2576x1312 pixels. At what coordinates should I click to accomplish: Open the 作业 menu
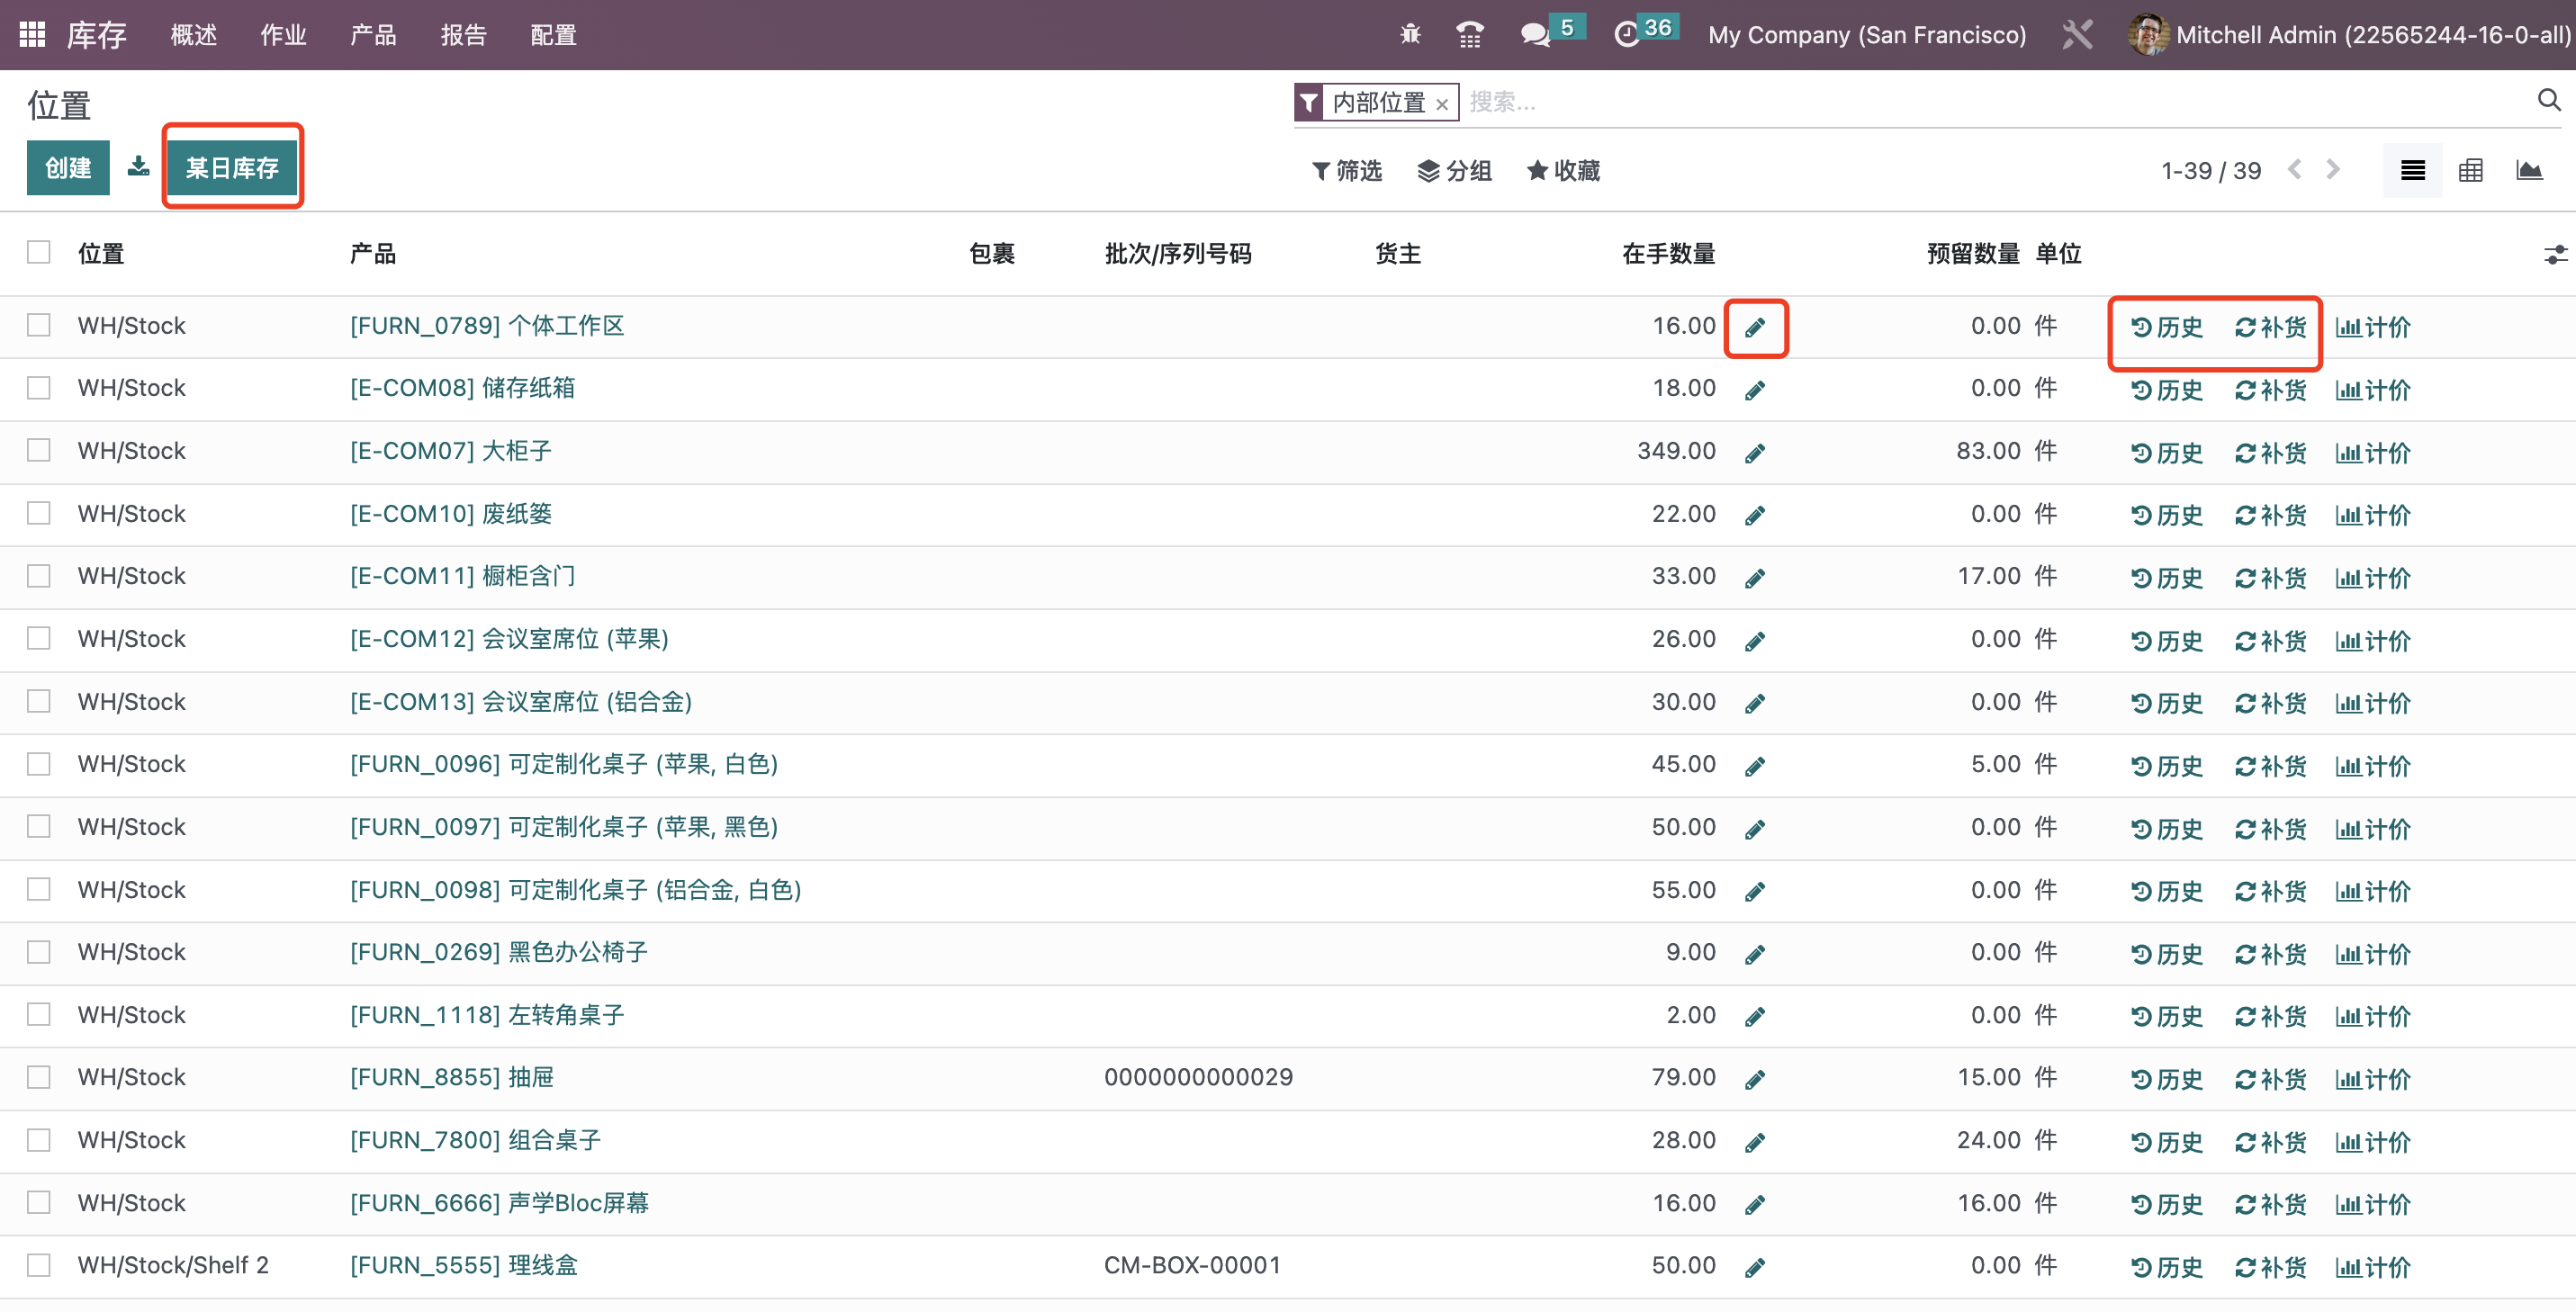point(284,35)
